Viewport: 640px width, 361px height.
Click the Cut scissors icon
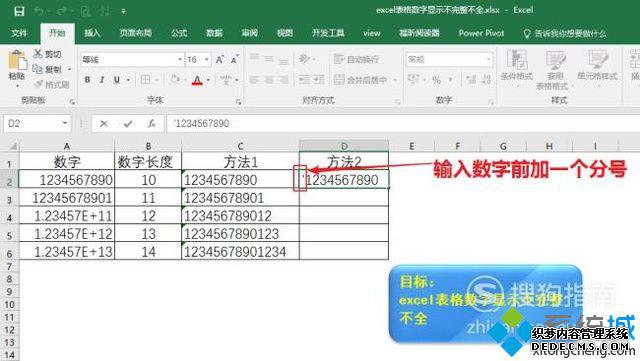tap(38, 53)
